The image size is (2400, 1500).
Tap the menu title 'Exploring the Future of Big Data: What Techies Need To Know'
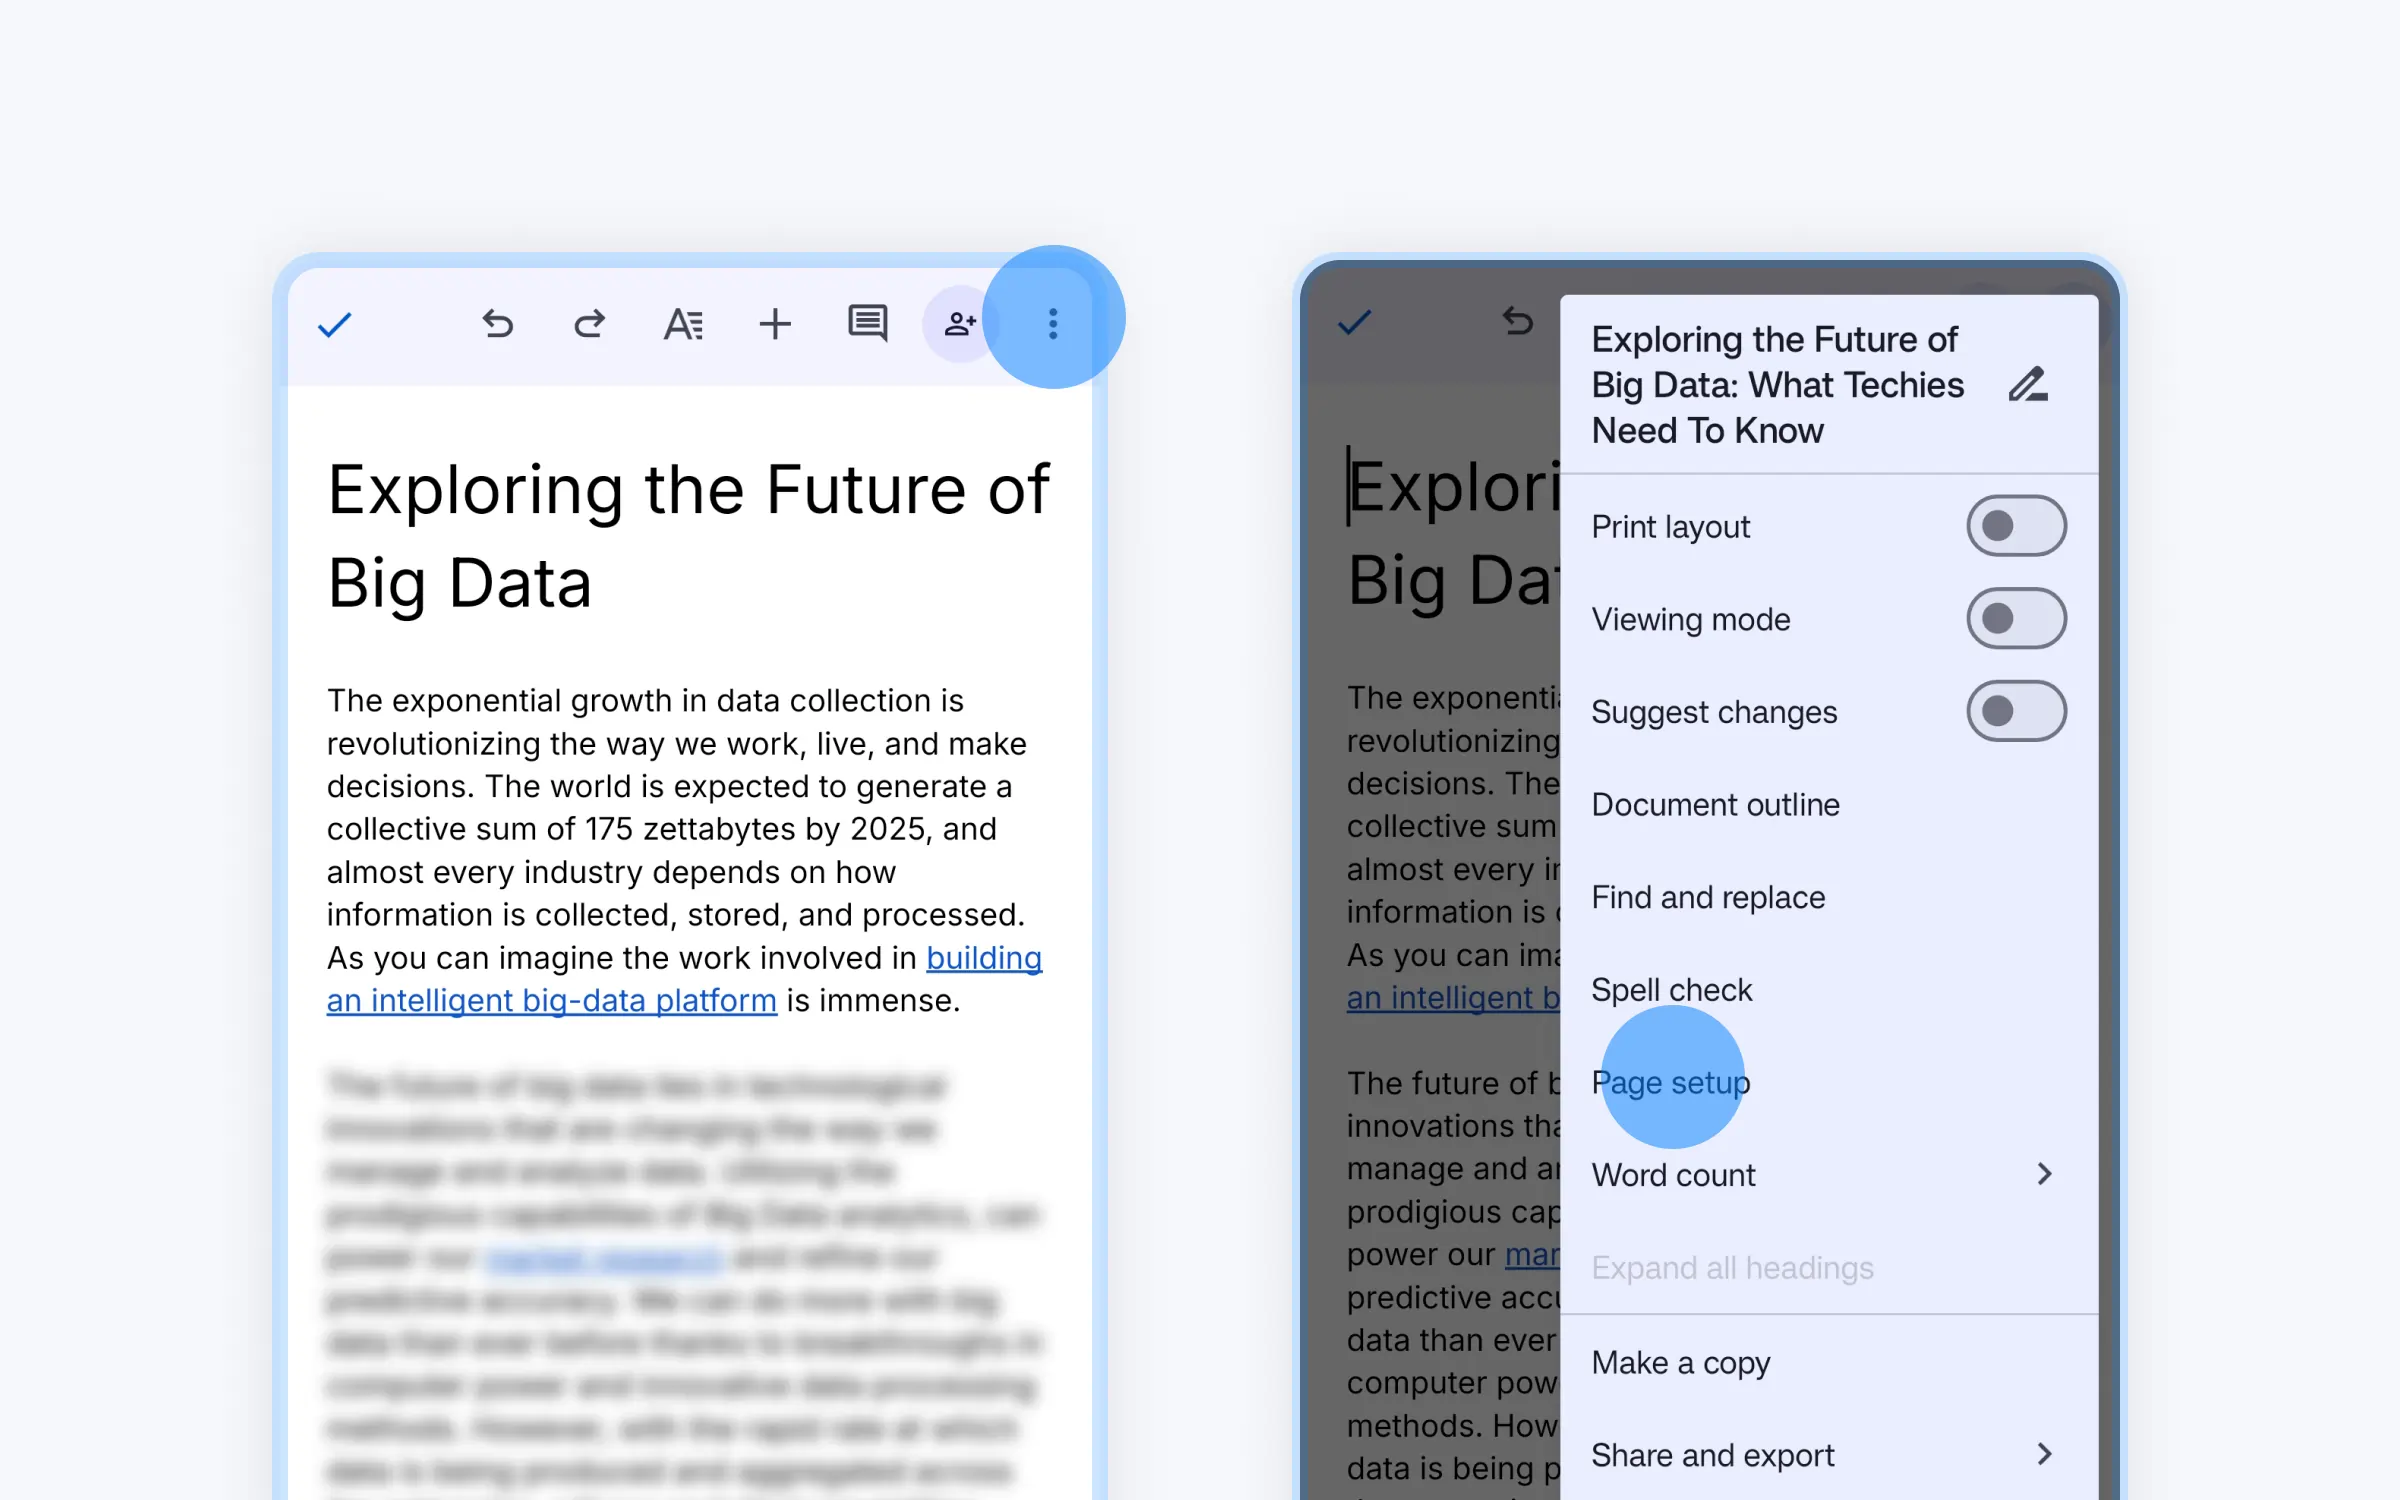click(x=1777, y=385)
